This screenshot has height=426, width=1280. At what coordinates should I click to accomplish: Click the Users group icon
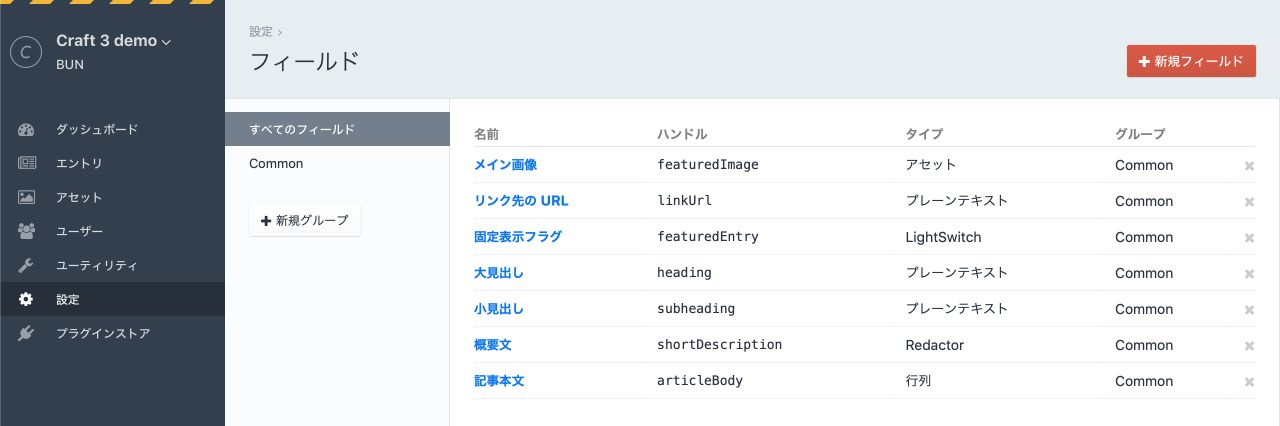27,231
